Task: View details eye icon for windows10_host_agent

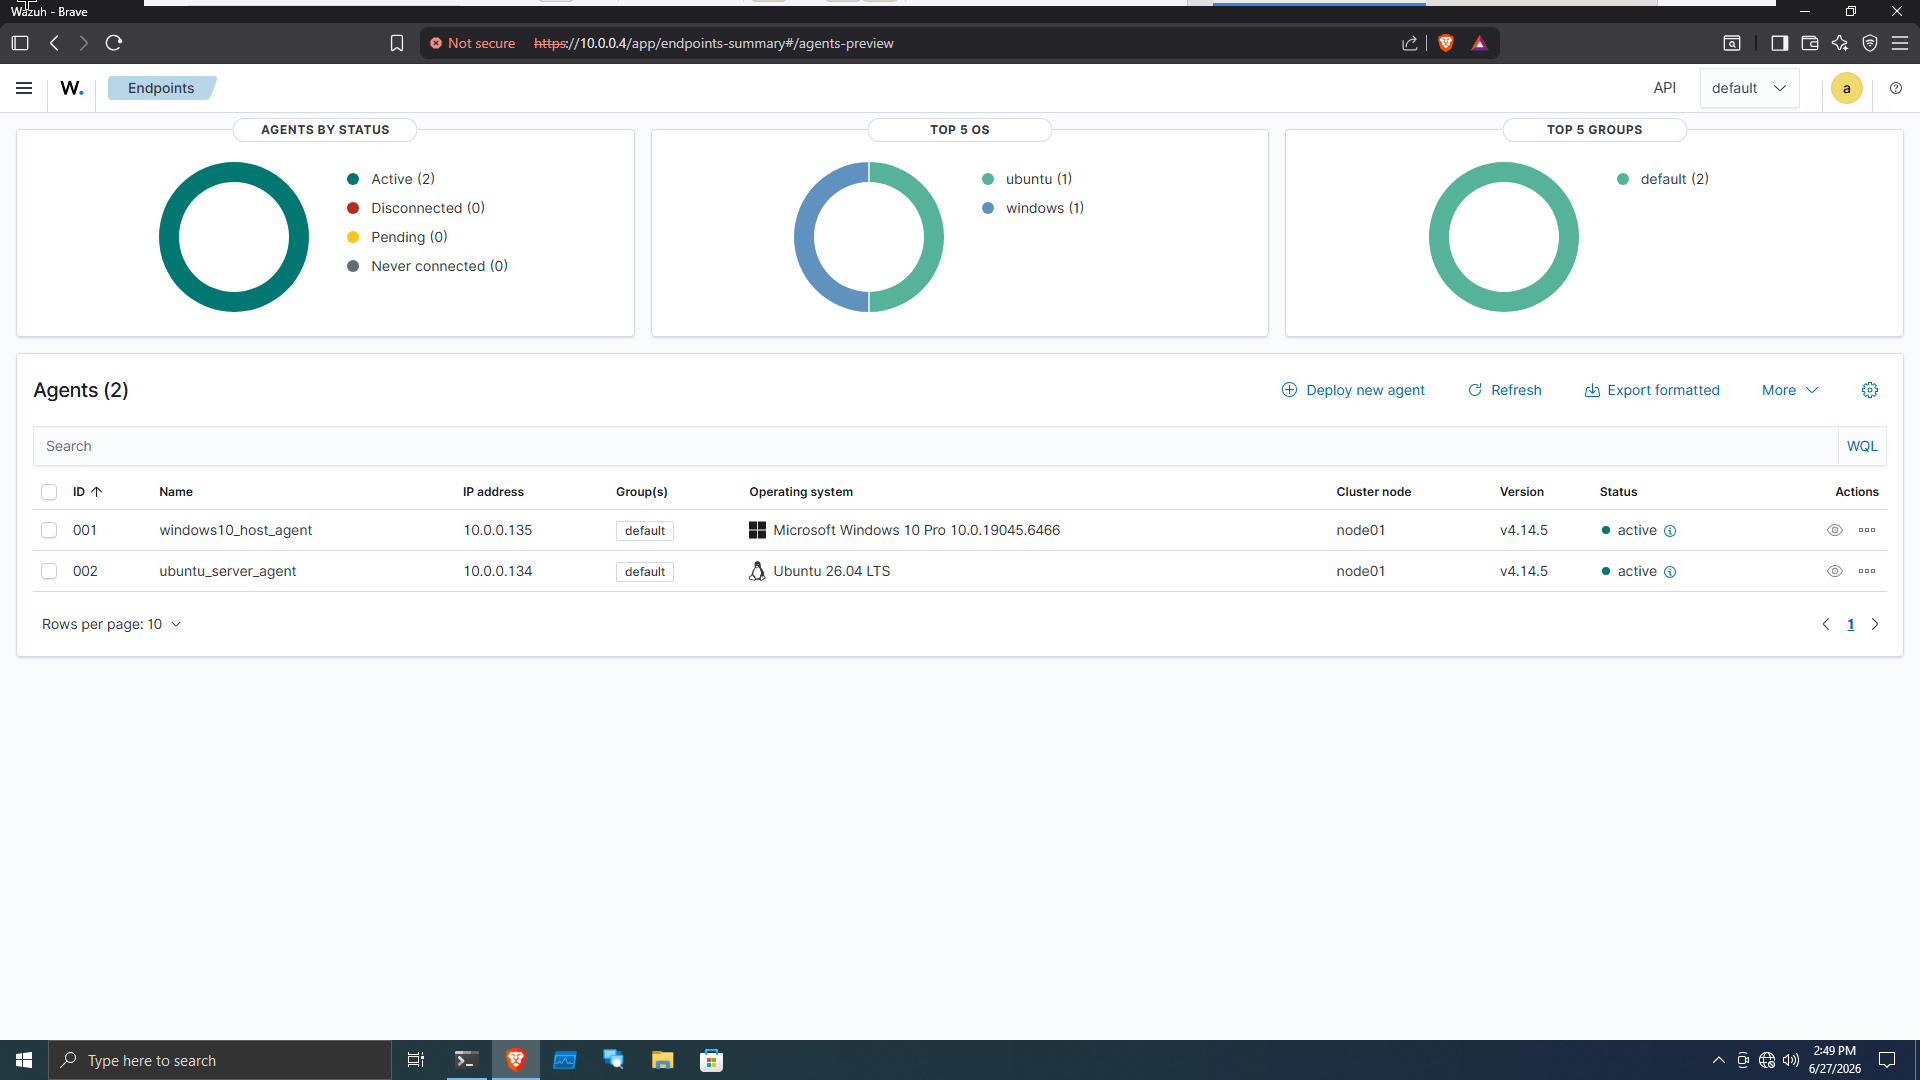Action: tap(1834, 530)
